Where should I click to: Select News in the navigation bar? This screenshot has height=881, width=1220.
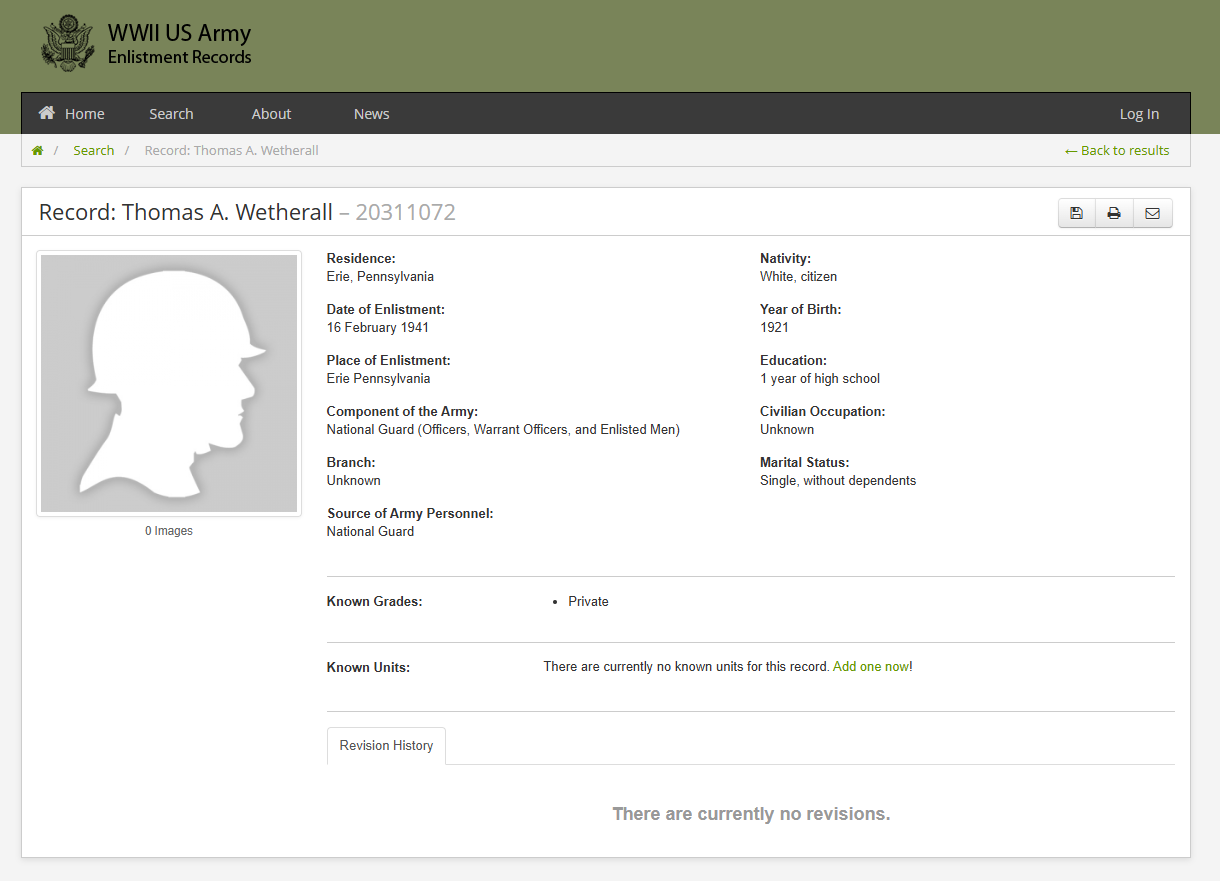coord(371,114)
